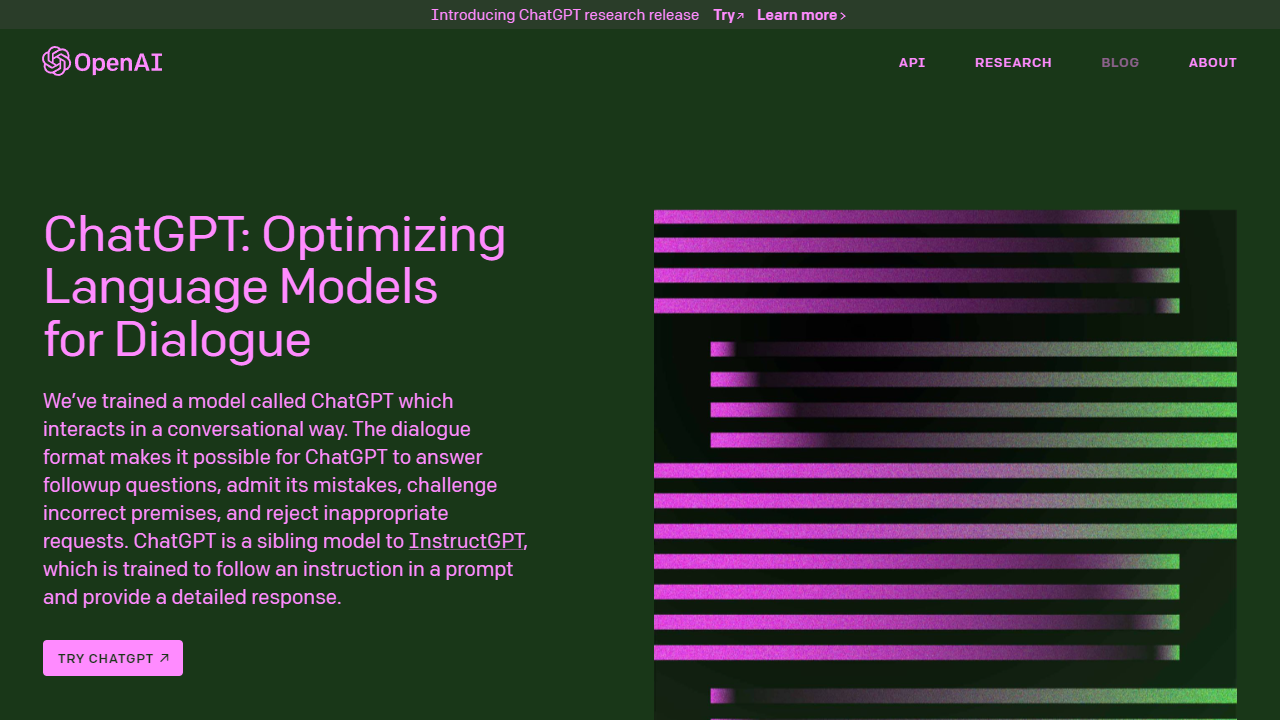Go to the Blog page
The height and width of the screenshot is (720, 1280).
coord(1120,62)
